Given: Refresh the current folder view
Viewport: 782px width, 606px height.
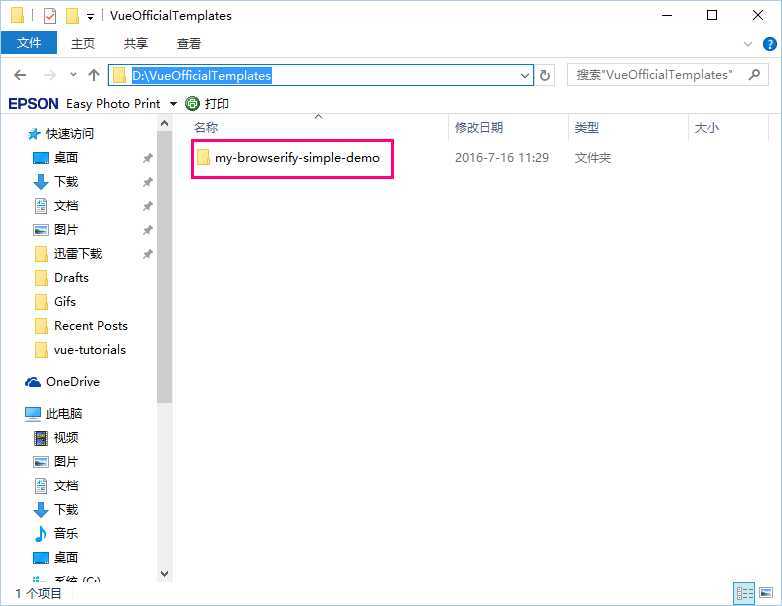Looking at the screenshot, I should pos(545,76).
